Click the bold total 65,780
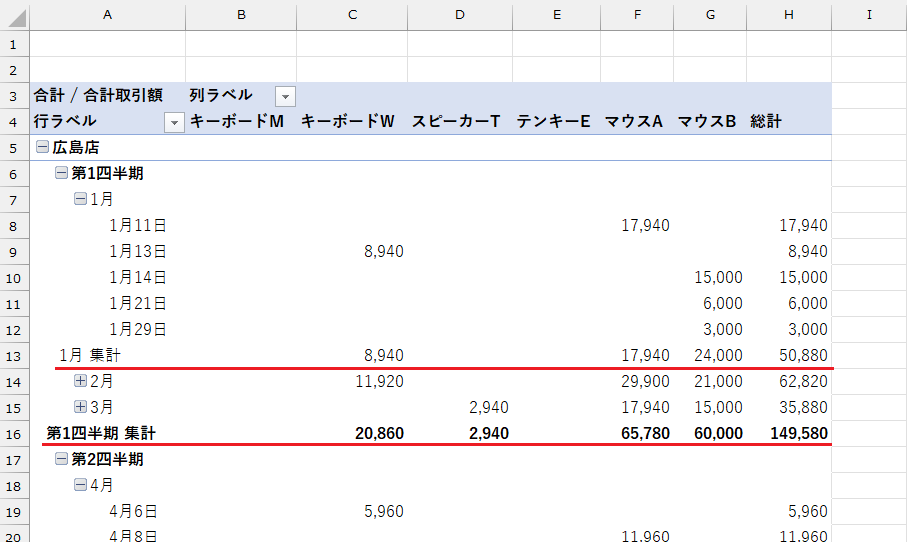This screenshot has width=907, height=542. tap(646, 433)
